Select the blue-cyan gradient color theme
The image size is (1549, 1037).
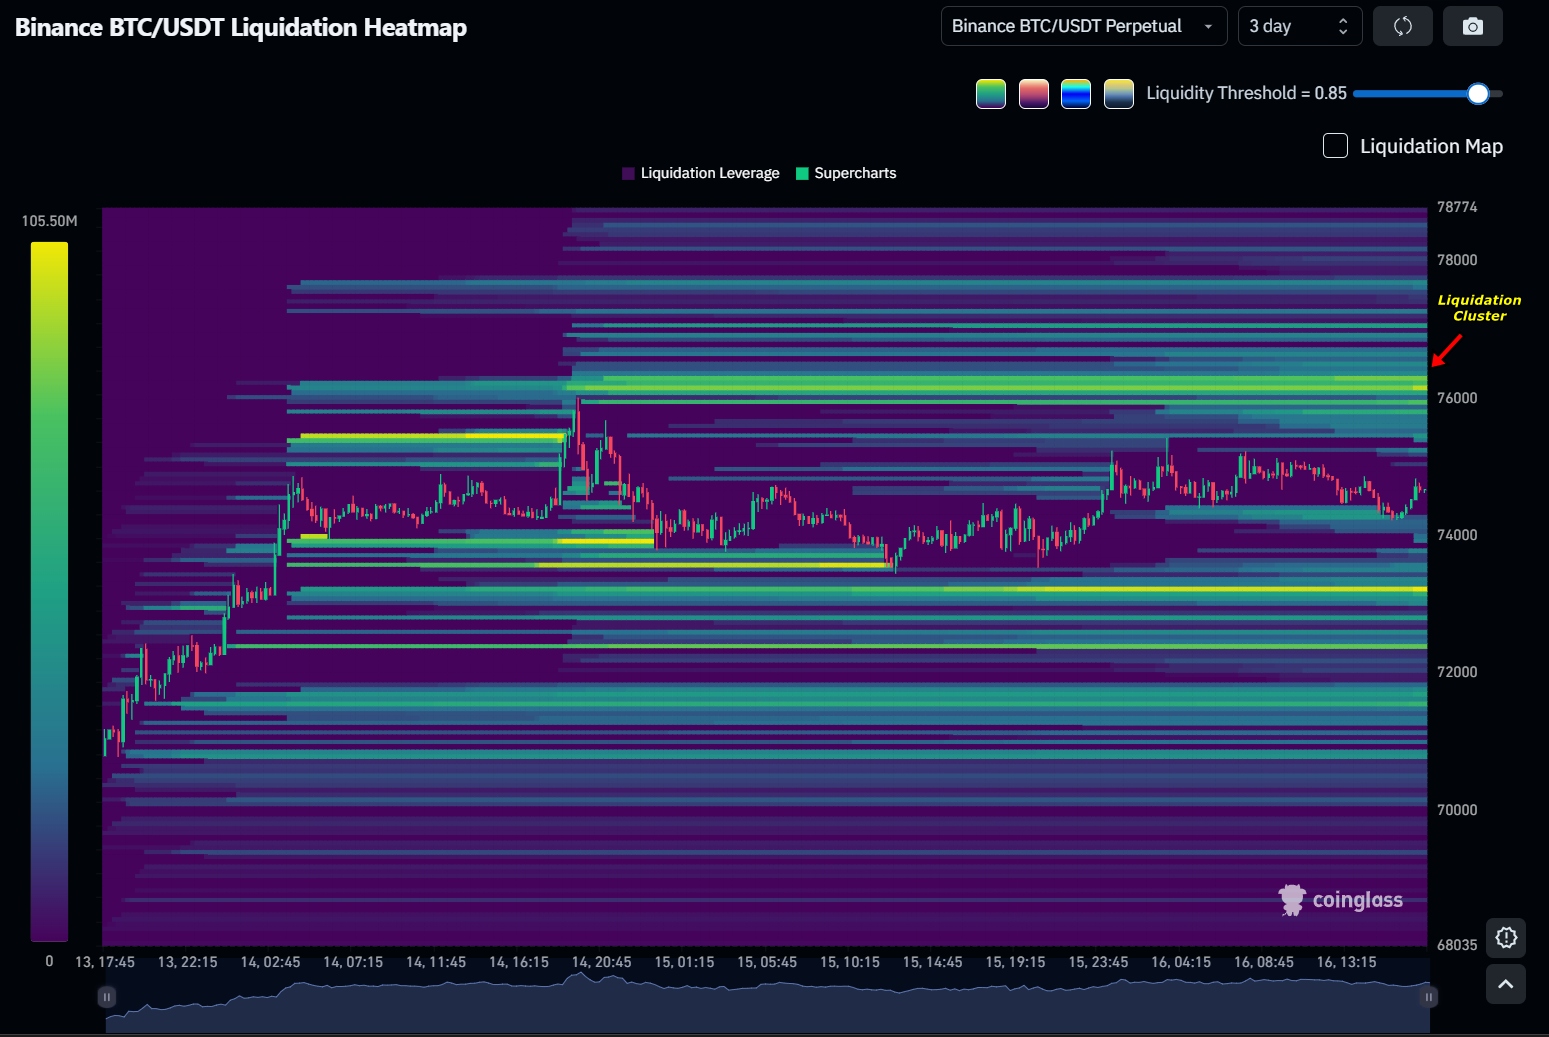(1075, 94)
